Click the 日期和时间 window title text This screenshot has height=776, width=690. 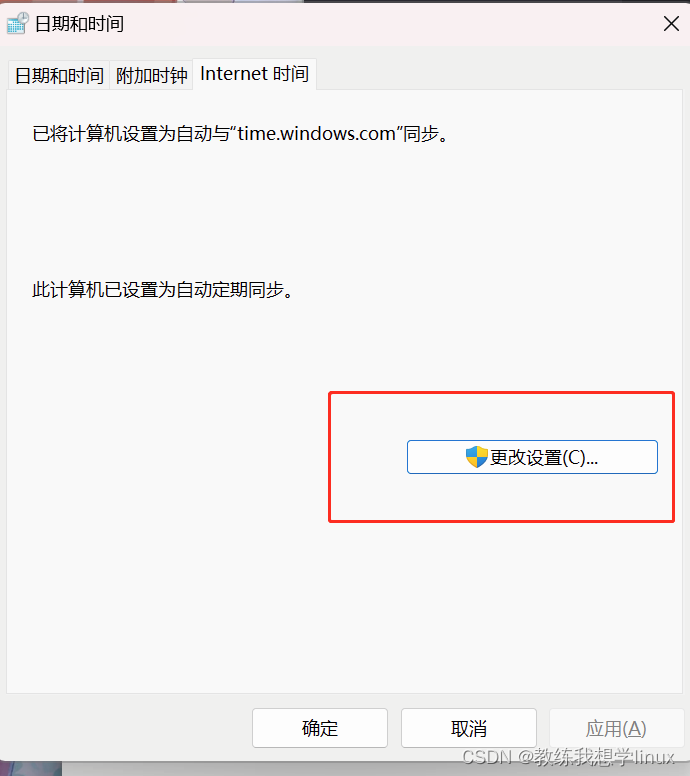[79, 24]
